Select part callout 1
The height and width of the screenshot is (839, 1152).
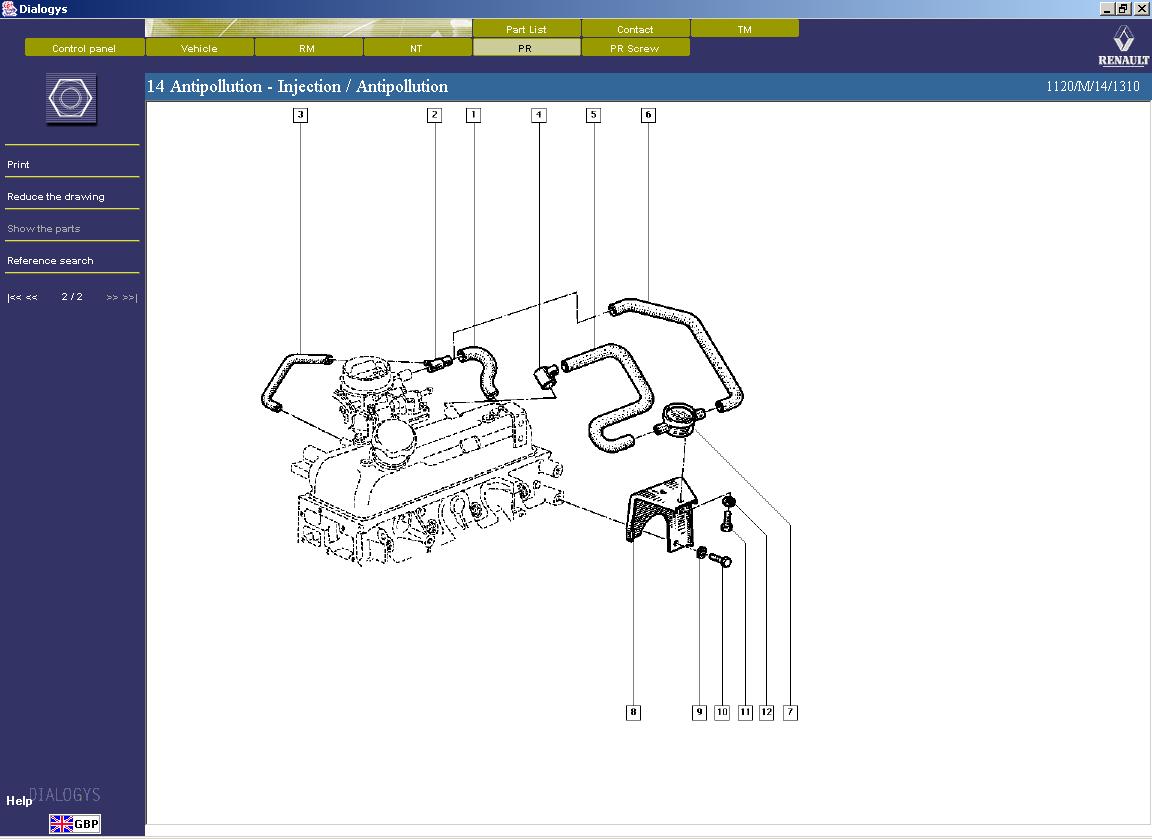[473, 115]
